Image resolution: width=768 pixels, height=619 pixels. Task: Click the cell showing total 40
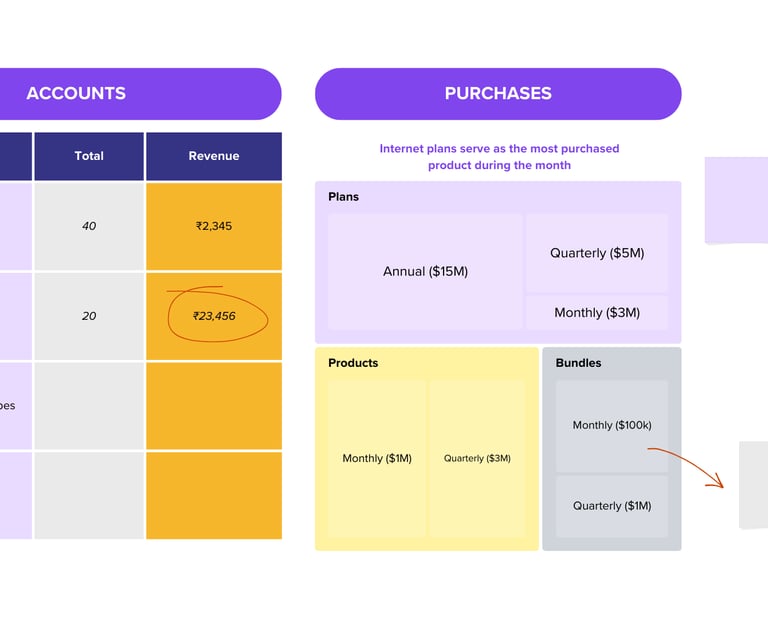coord(89,226)
